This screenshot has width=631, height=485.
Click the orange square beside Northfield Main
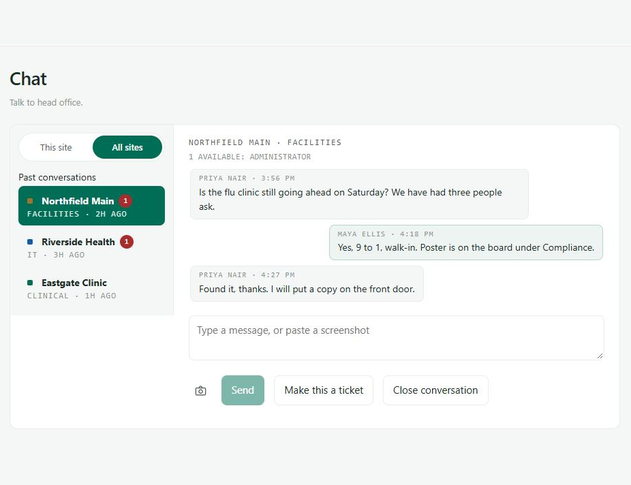click(x=30, y=201)
